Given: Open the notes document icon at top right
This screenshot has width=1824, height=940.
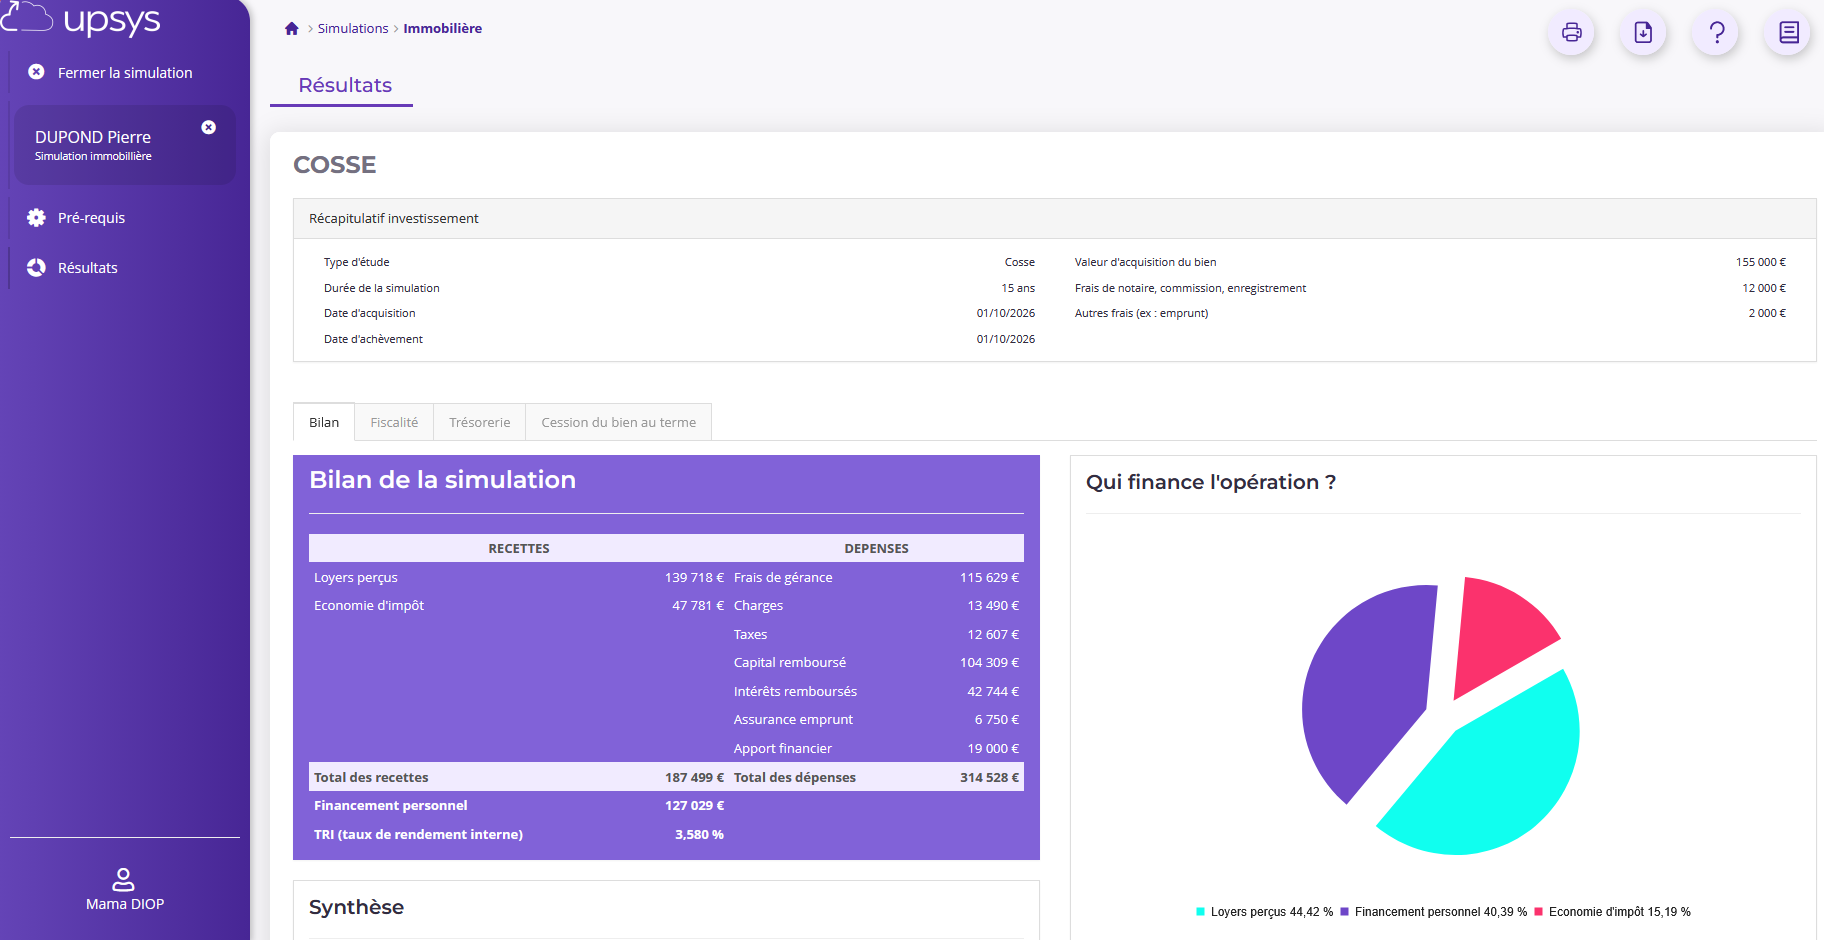Looking at the screenshot, I should coord(1788,32).
